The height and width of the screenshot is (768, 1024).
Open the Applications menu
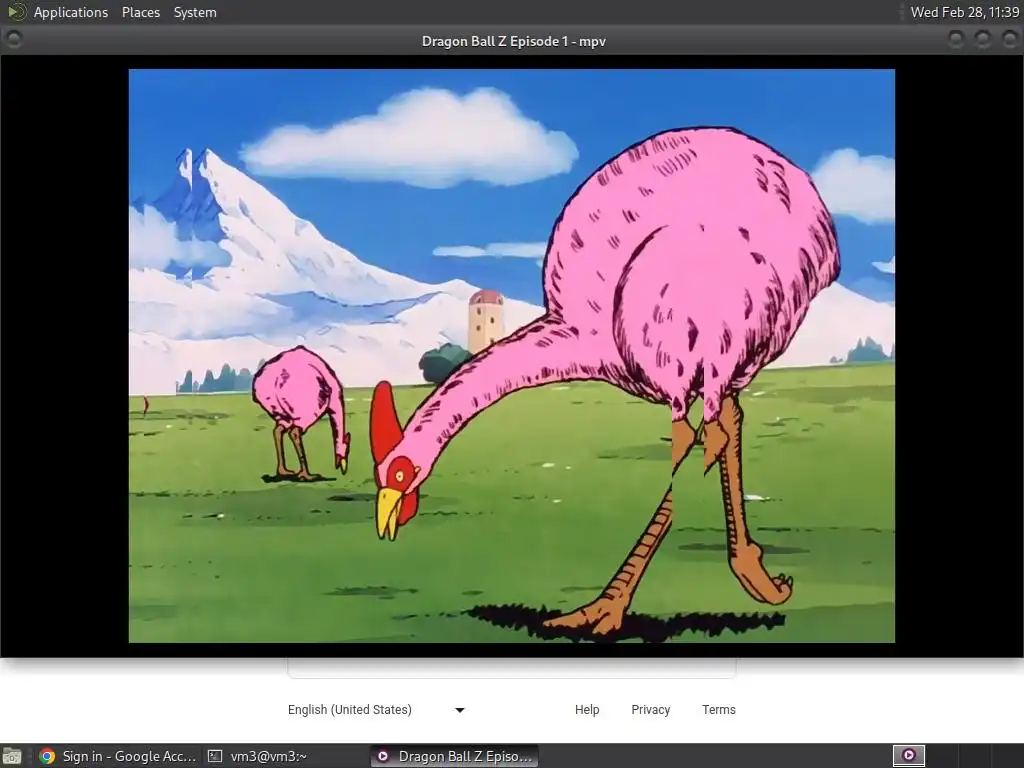(71, 12)
